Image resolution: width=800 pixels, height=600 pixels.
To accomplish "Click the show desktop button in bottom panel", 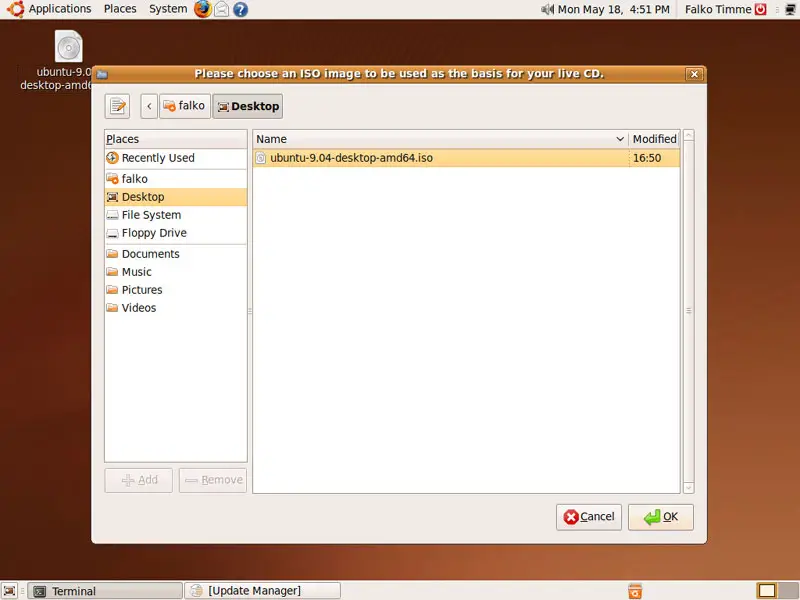I will tap(10, 591).
